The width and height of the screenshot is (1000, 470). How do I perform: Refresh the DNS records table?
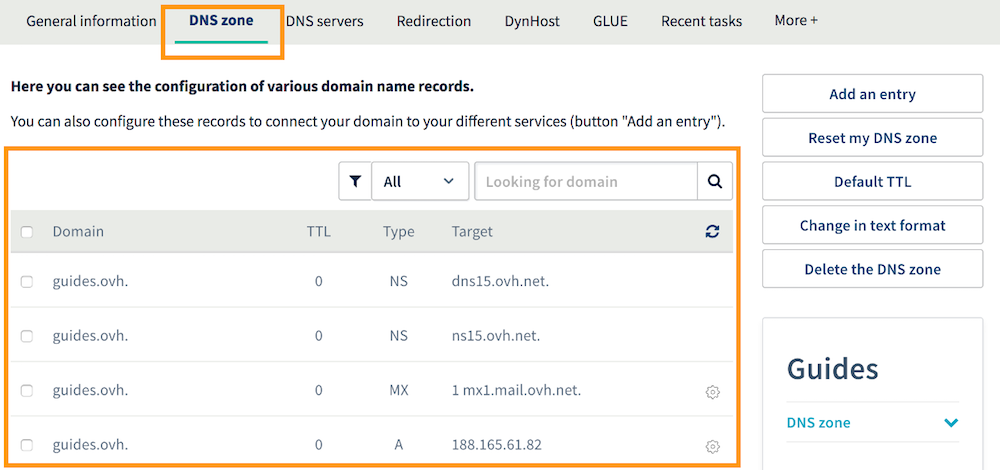712,232
